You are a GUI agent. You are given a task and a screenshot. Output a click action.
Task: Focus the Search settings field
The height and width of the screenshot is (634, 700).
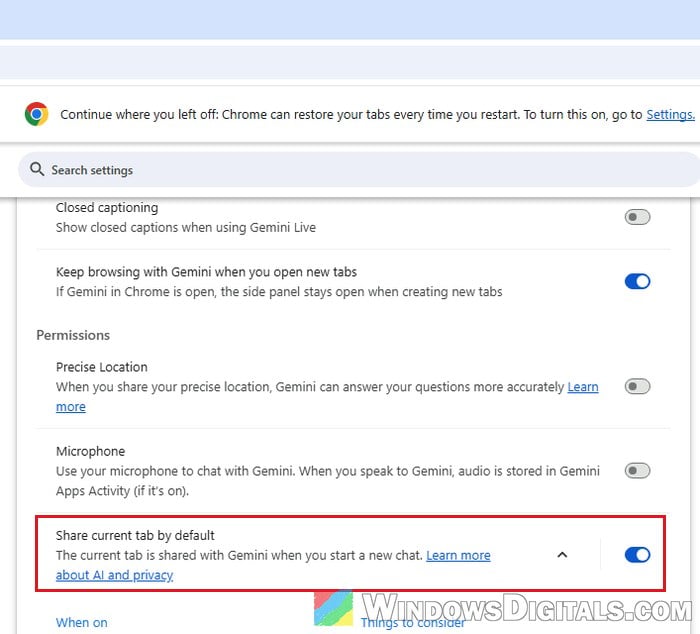point(359,170)
